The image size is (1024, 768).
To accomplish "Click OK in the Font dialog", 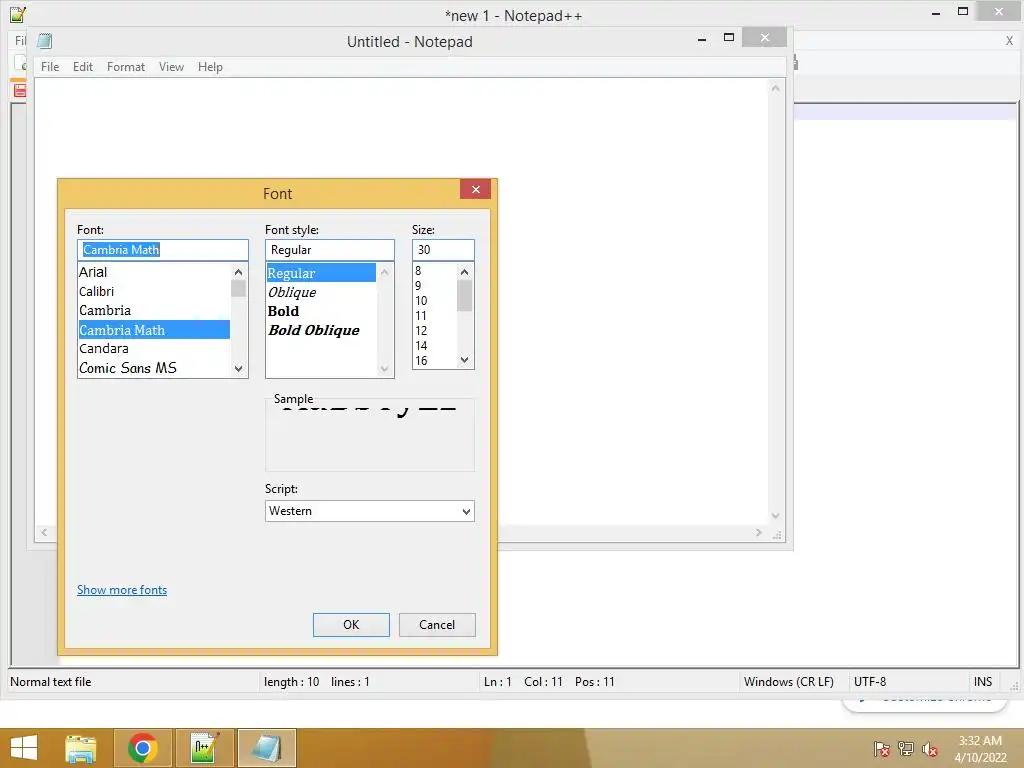I will click(x=351, y=625).
